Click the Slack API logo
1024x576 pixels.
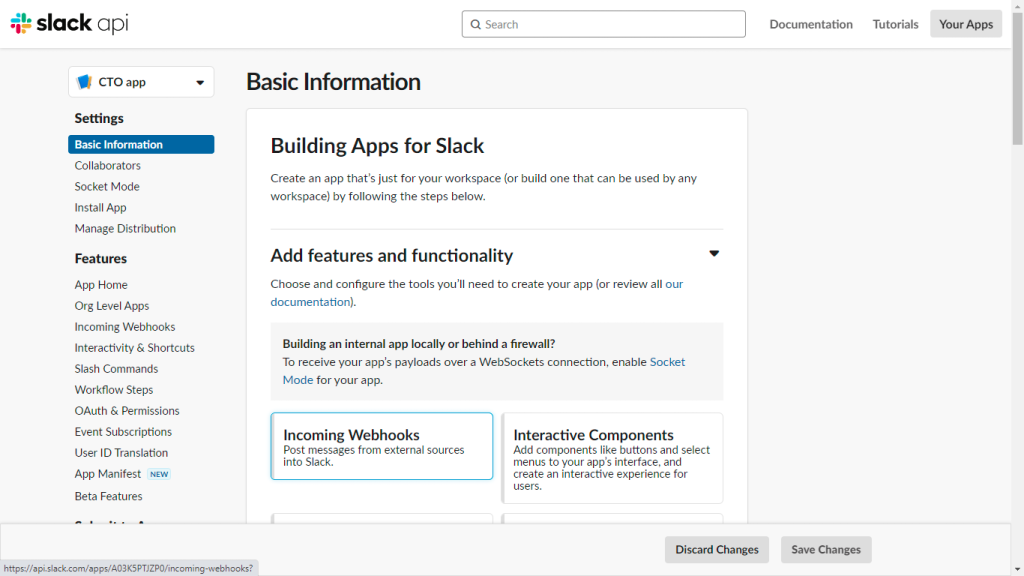[69, 24]
